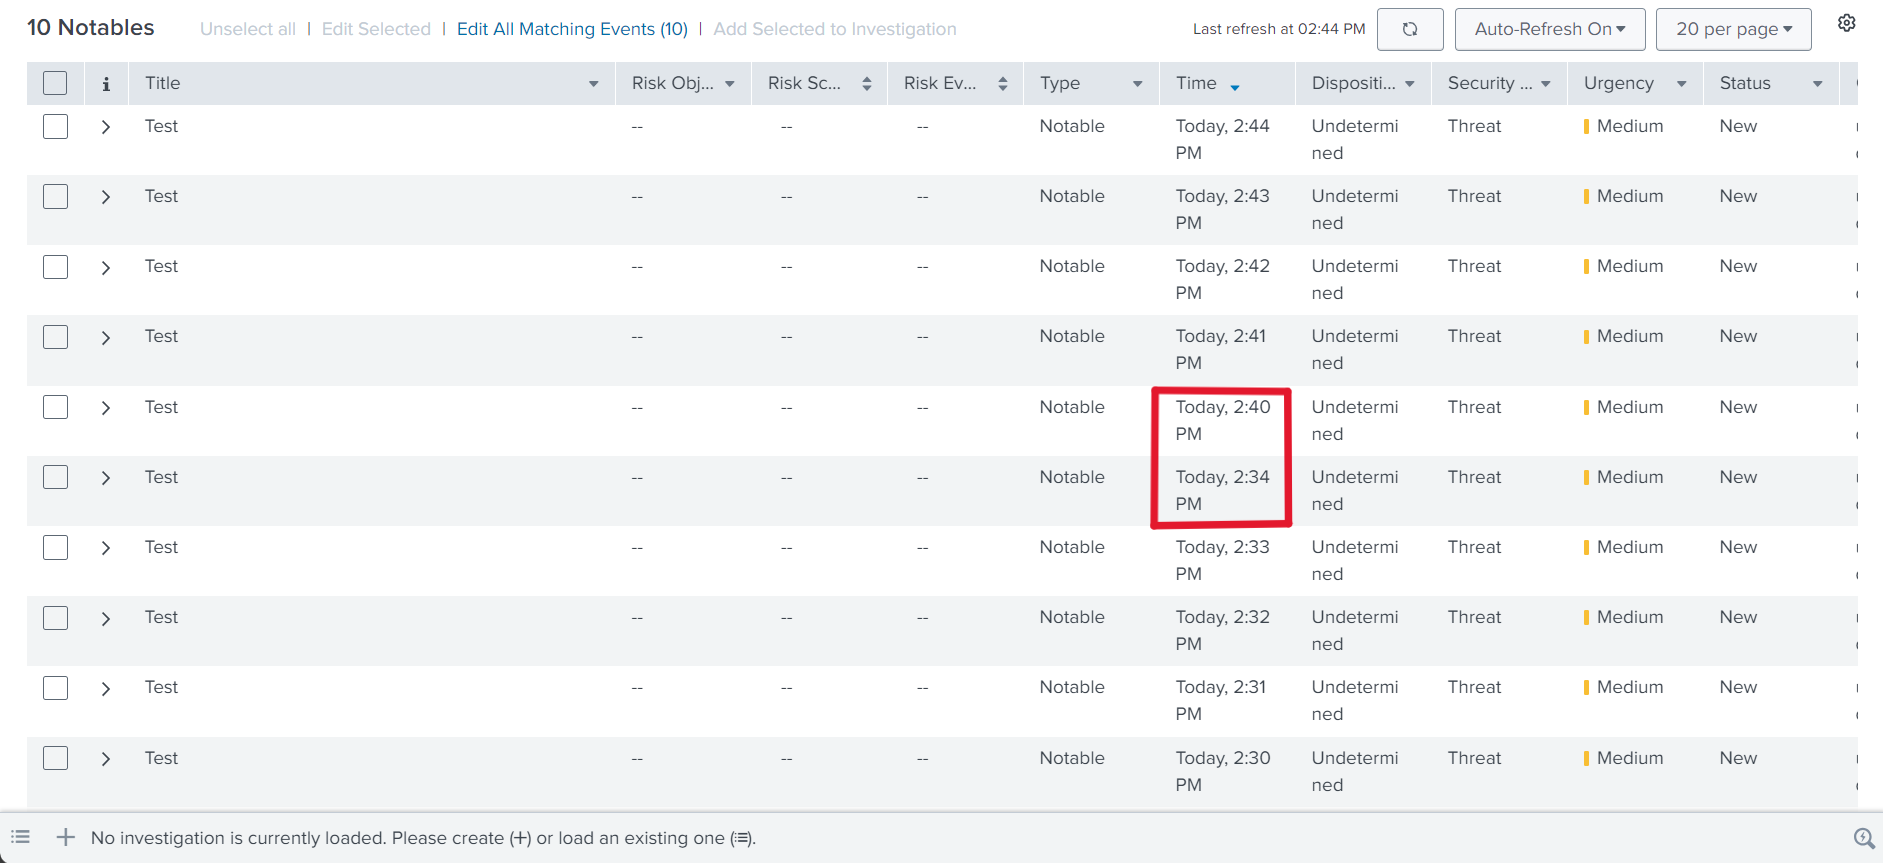
Task: Click the Medium urgency indicator in 2:30 PM row
Action: click(1629, 758)
